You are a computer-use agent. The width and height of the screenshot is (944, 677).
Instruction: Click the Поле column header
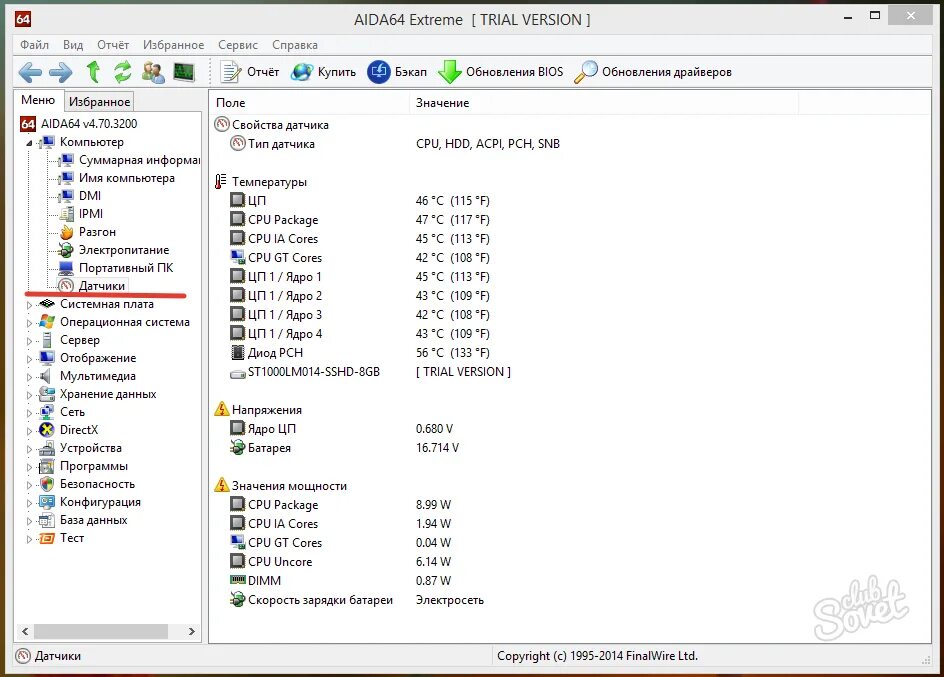[x=309, y=103]
